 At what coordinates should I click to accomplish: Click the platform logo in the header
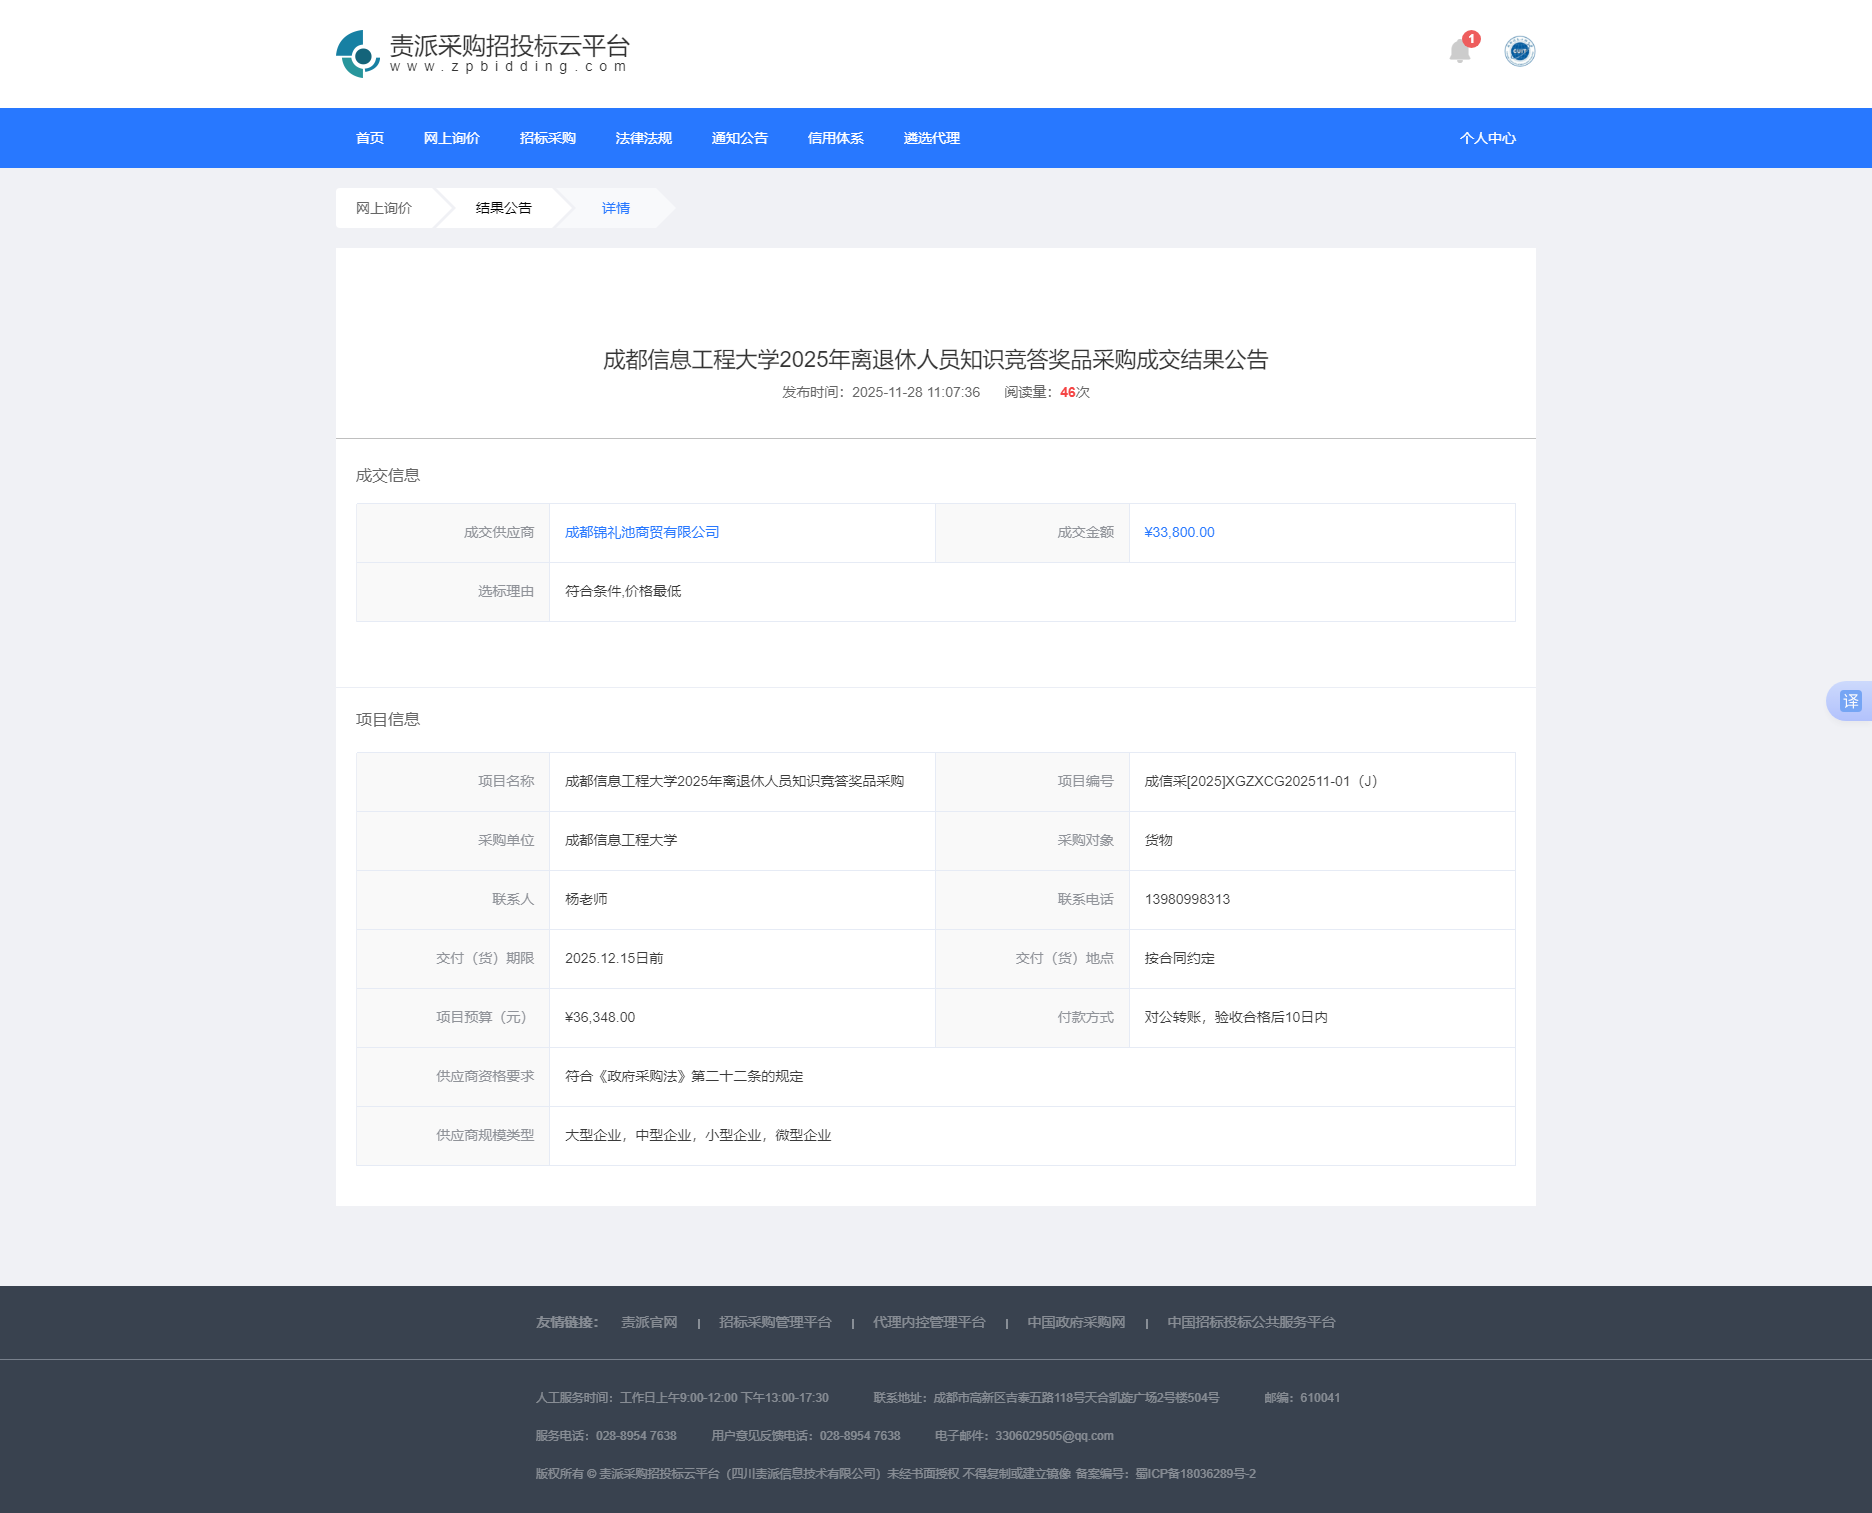pos(483,53)
